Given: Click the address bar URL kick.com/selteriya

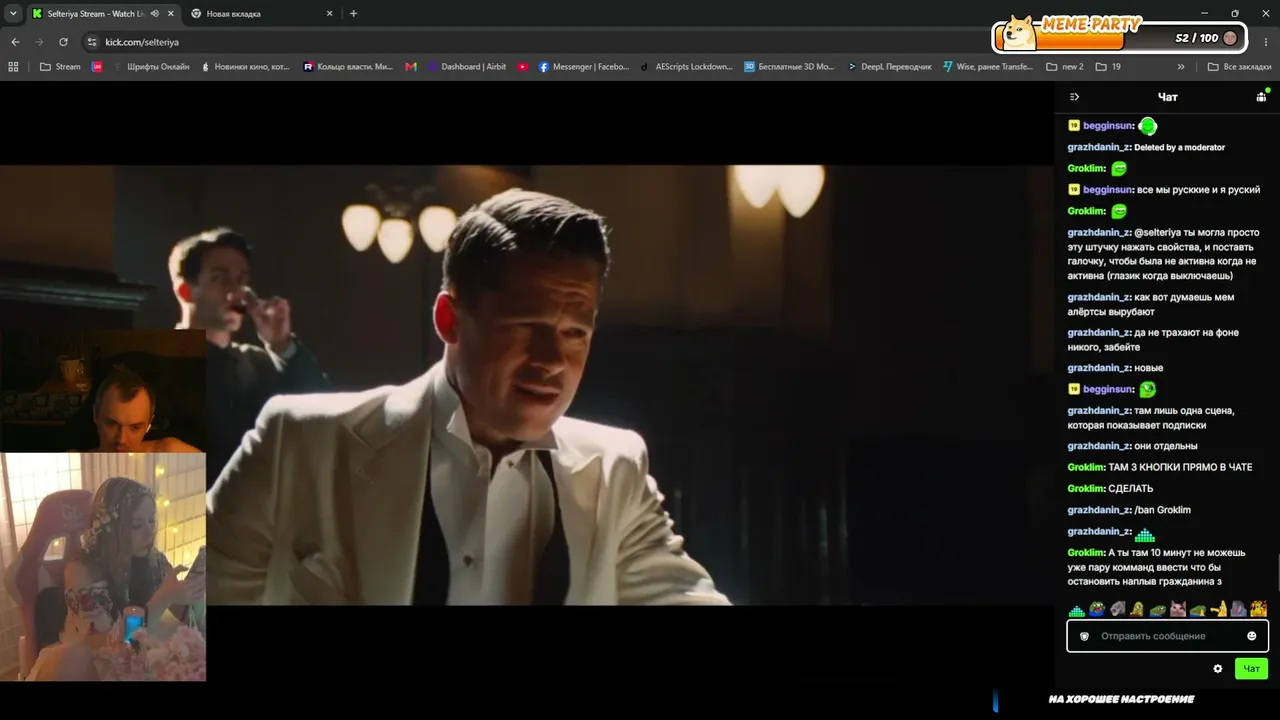Looking at the screenshot, I should point(142,42).
